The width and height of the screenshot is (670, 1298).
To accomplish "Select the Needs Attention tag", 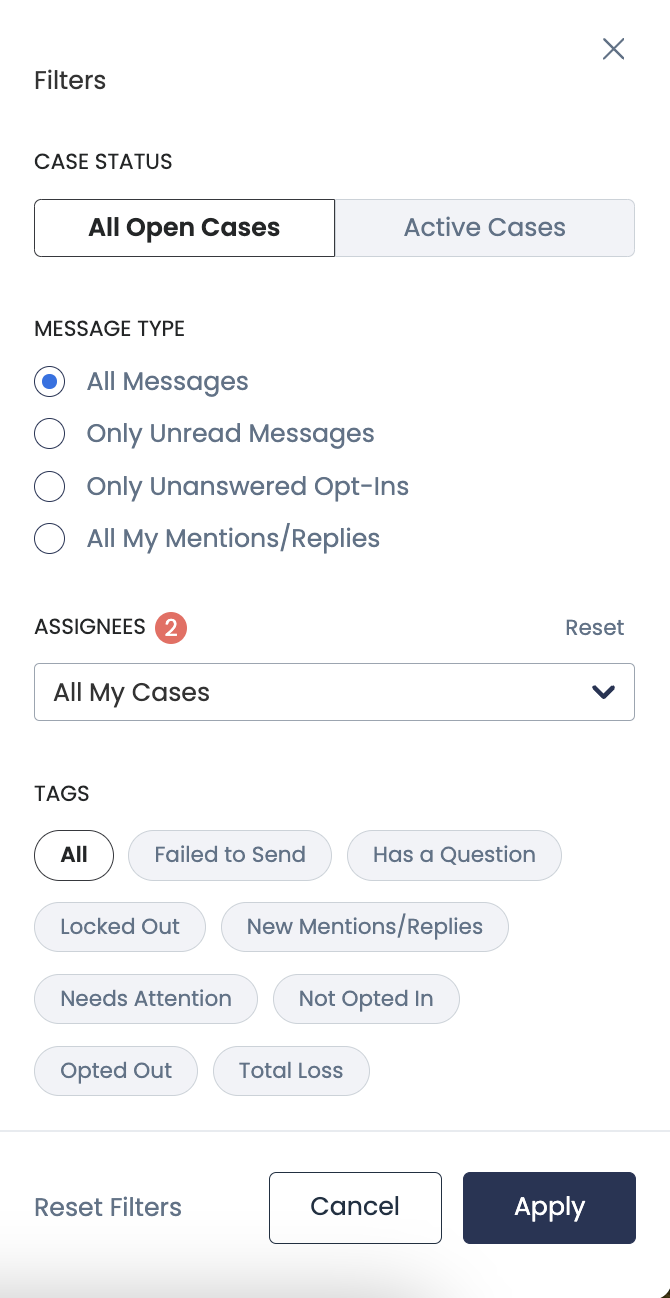I will 146,999.
